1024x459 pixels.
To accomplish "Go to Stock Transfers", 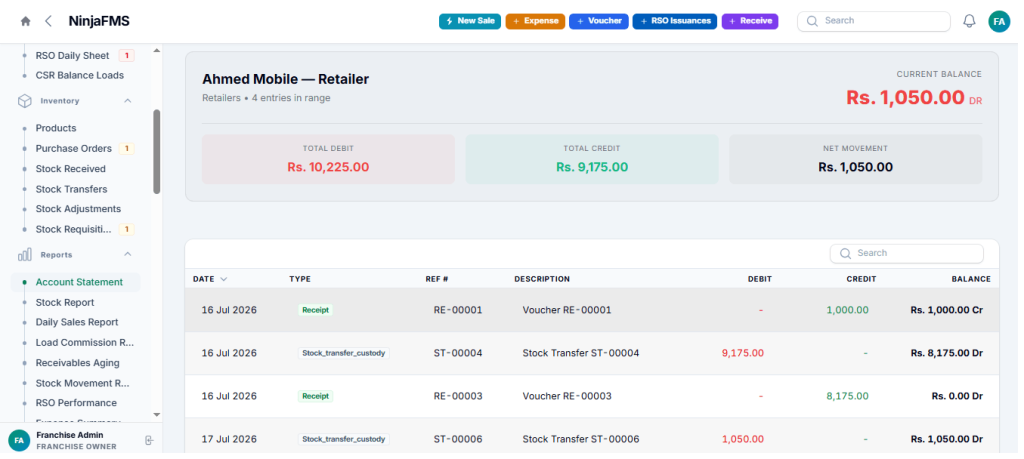I will [71, 189].
